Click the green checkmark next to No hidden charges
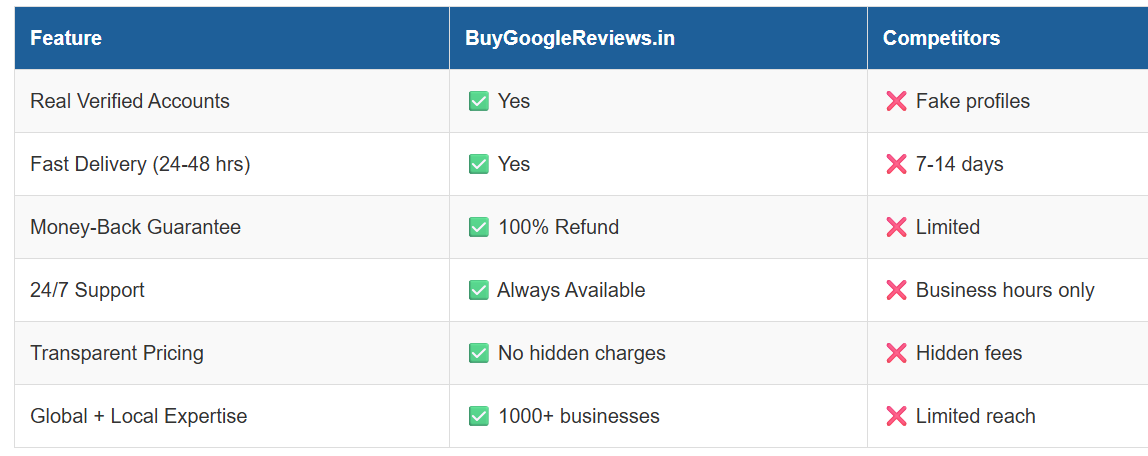 (x=479, y=353)
